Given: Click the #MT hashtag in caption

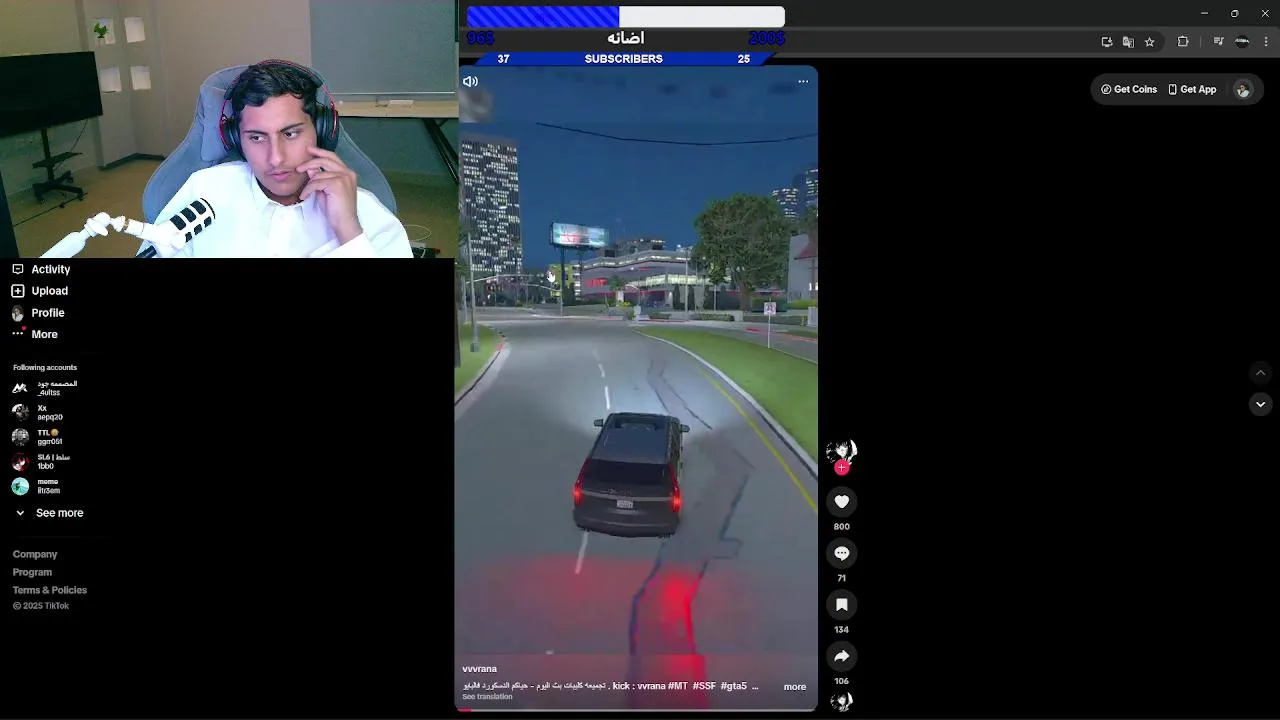Looking at the screenshot, I should pos(678,687).
